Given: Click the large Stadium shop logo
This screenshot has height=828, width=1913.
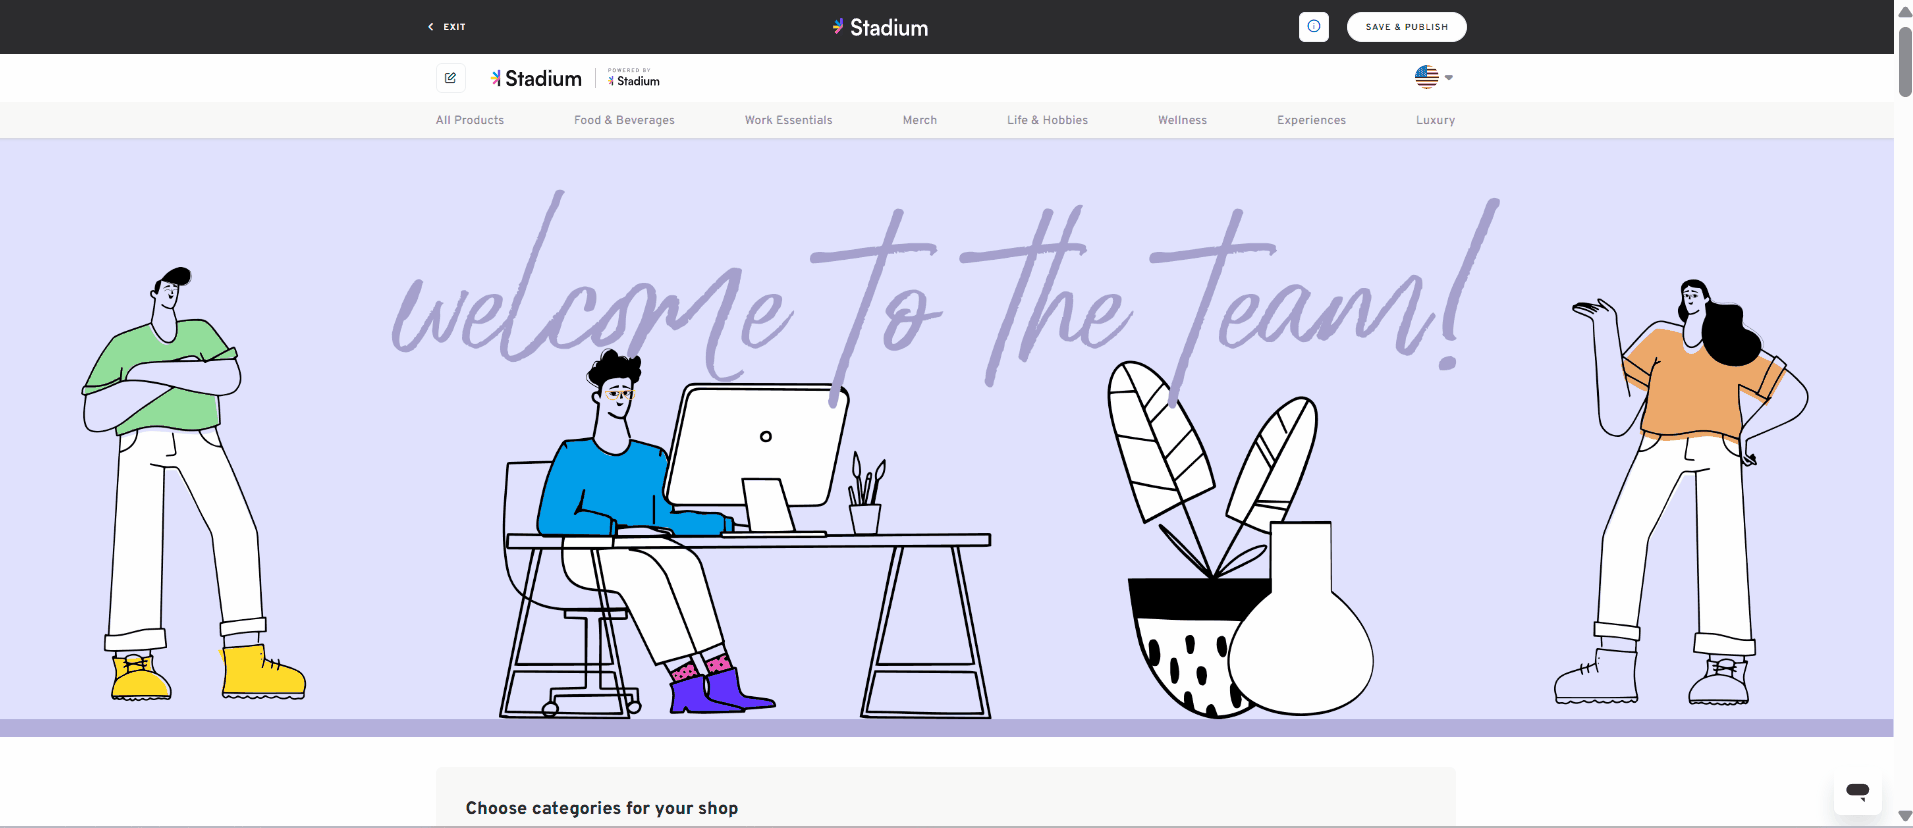Looking at the screenshot, I should (x=536, y=78).
